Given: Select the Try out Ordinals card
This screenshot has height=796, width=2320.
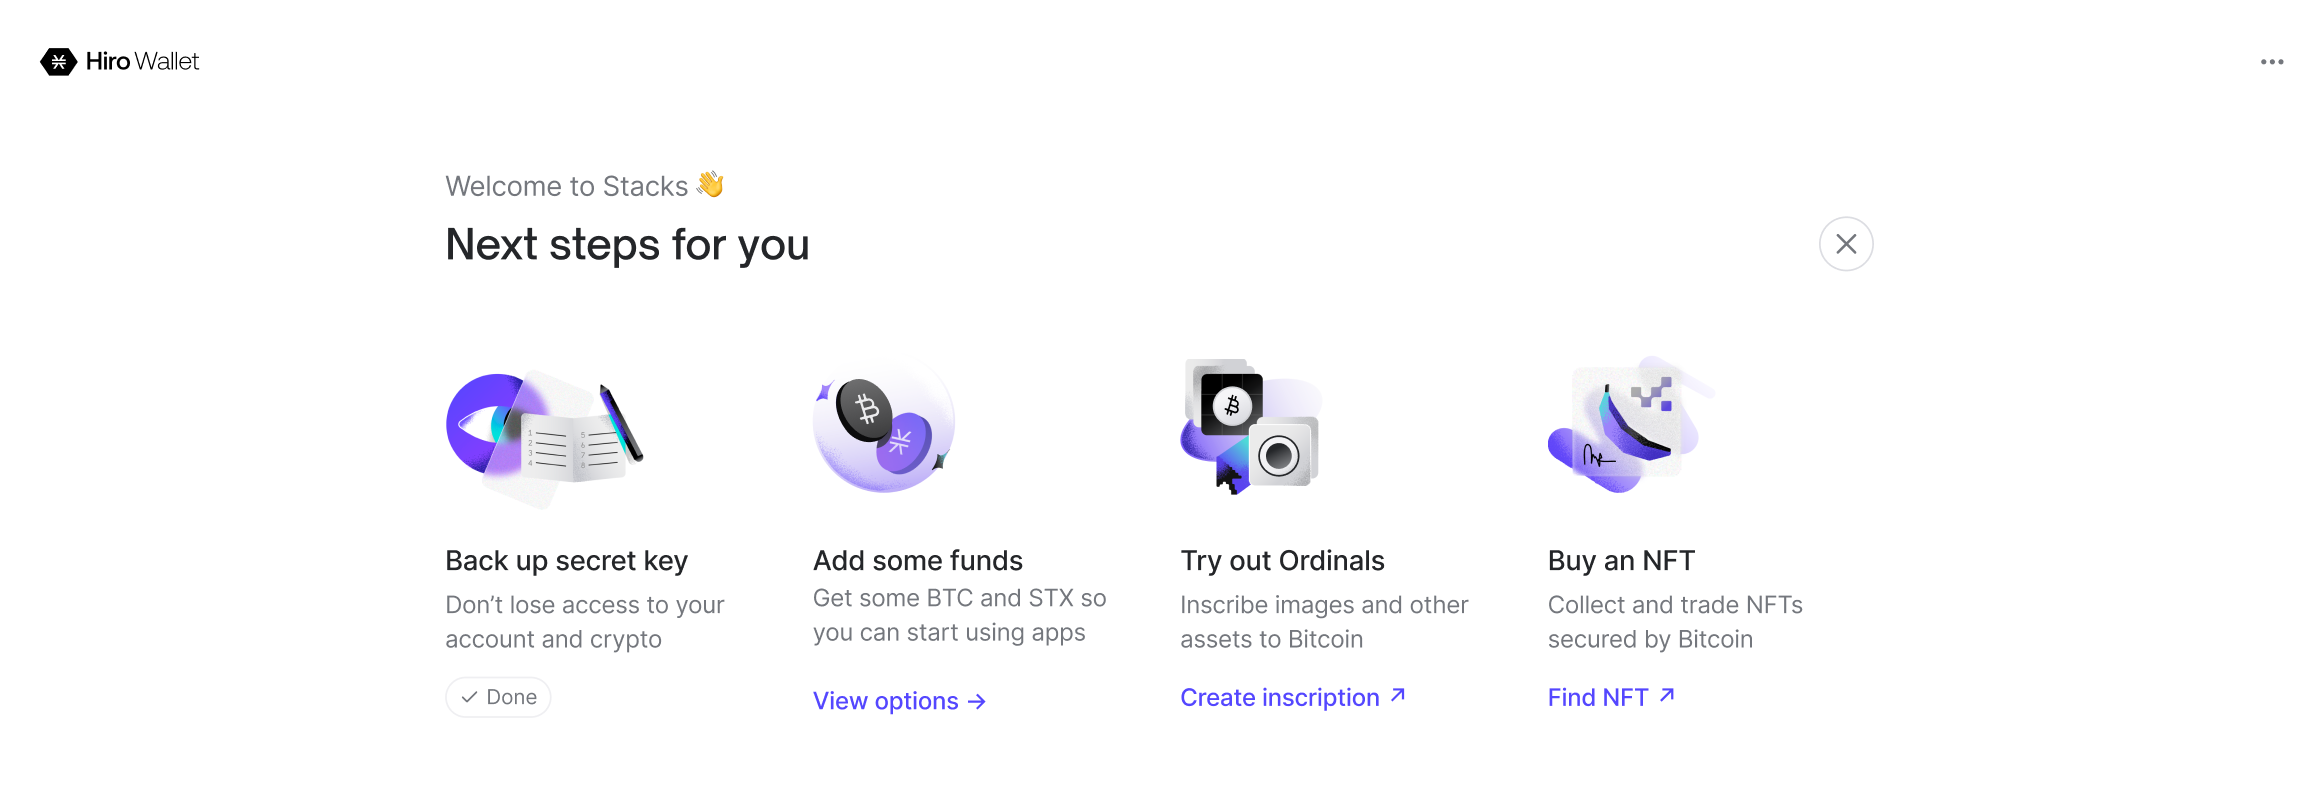Looking at the screenshot, I should click(1281, 560).
